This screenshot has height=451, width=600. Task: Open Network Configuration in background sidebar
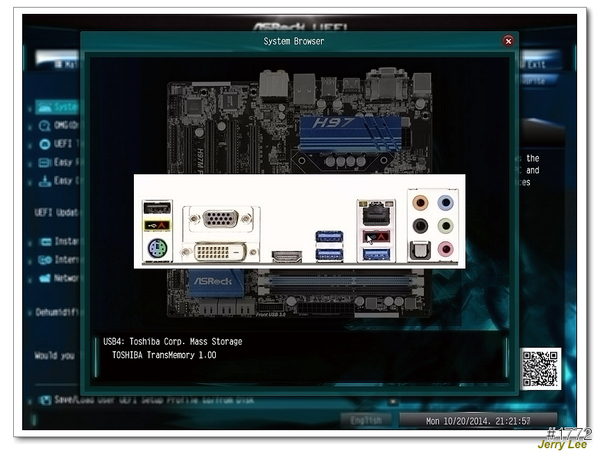click(x=59, y=278)
